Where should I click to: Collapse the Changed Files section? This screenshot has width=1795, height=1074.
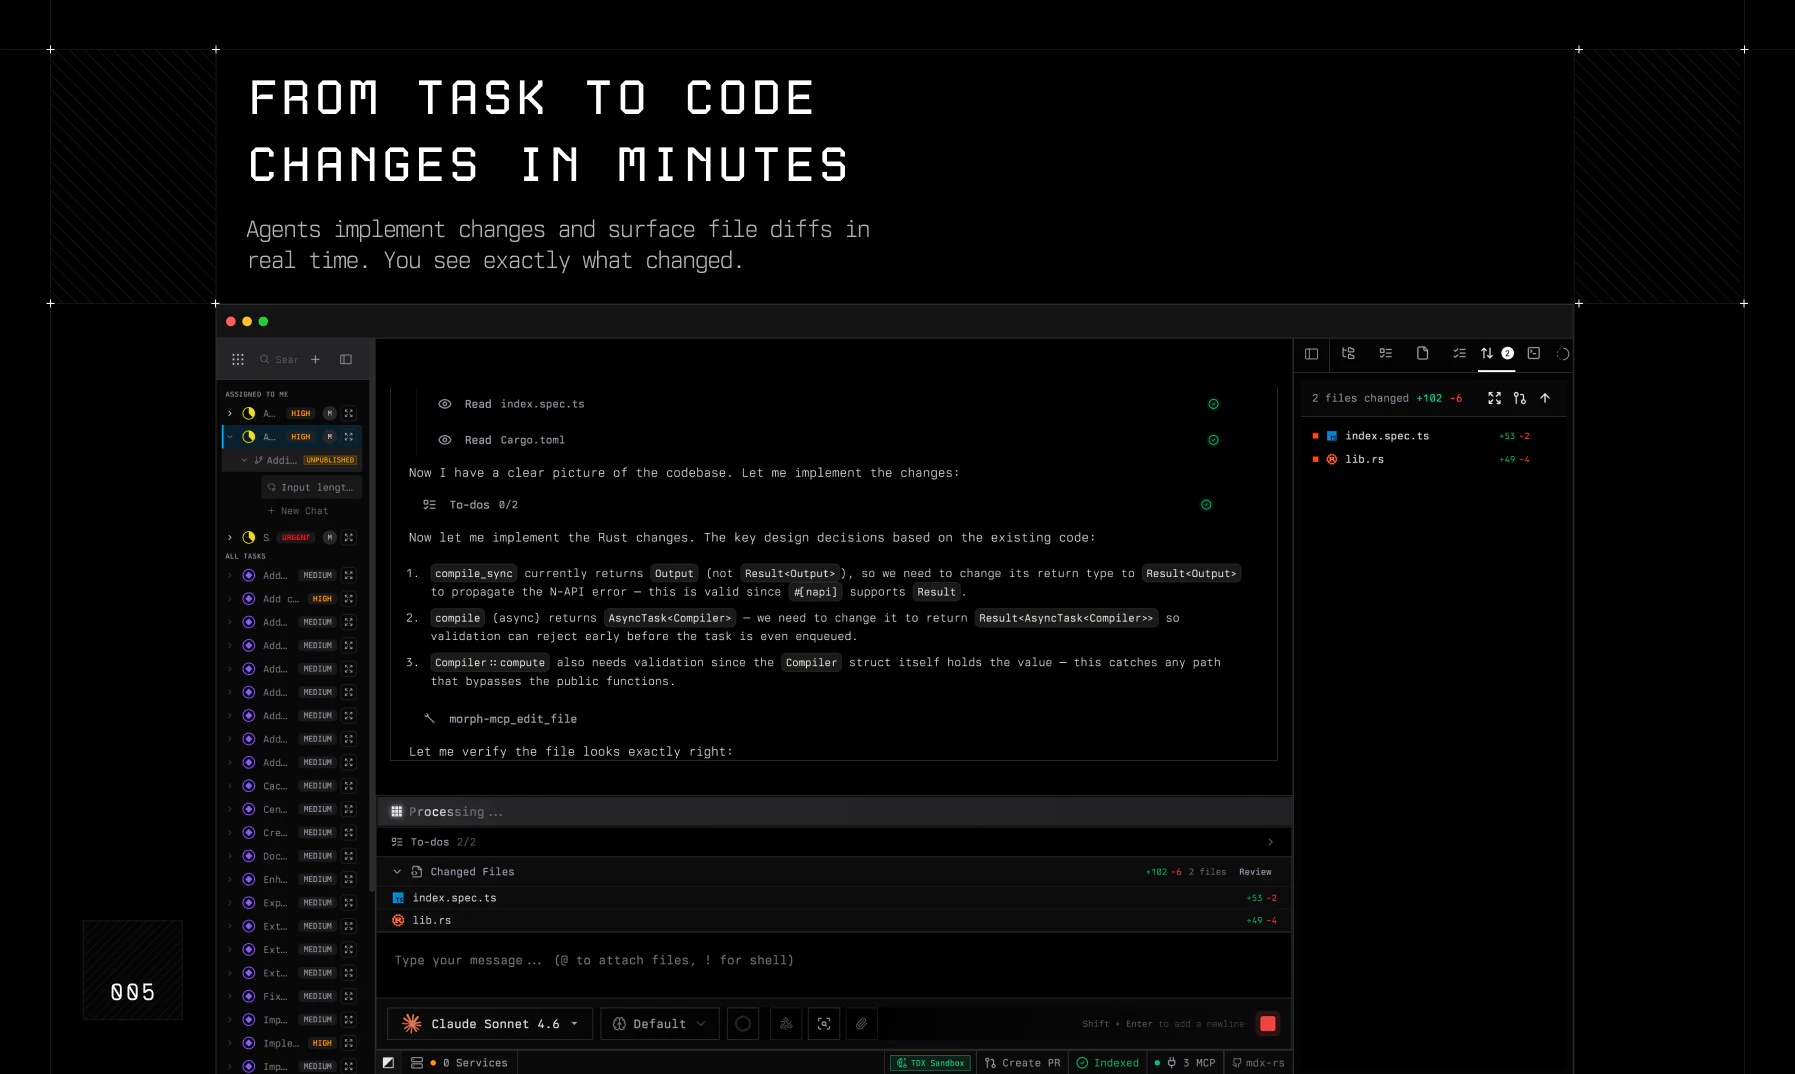396,871
